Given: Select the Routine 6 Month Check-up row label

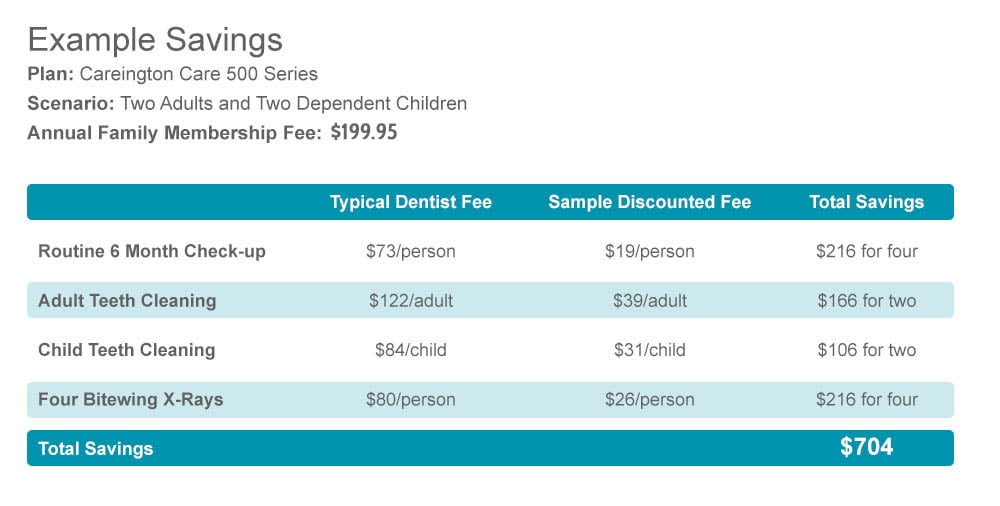Looking at the screenshot, I should [152, 251].
